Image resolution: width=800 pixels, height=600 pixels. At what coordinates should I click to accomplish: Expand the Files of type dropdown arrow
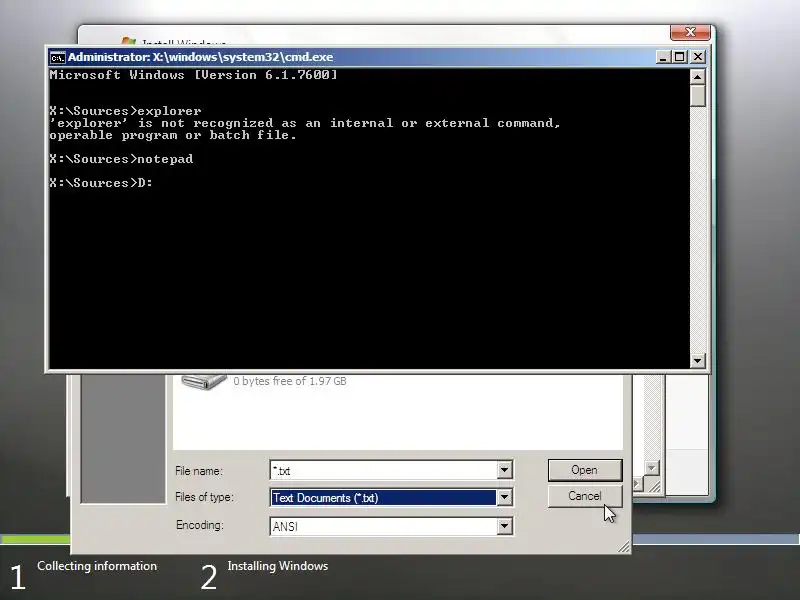(x=505, y=497)
